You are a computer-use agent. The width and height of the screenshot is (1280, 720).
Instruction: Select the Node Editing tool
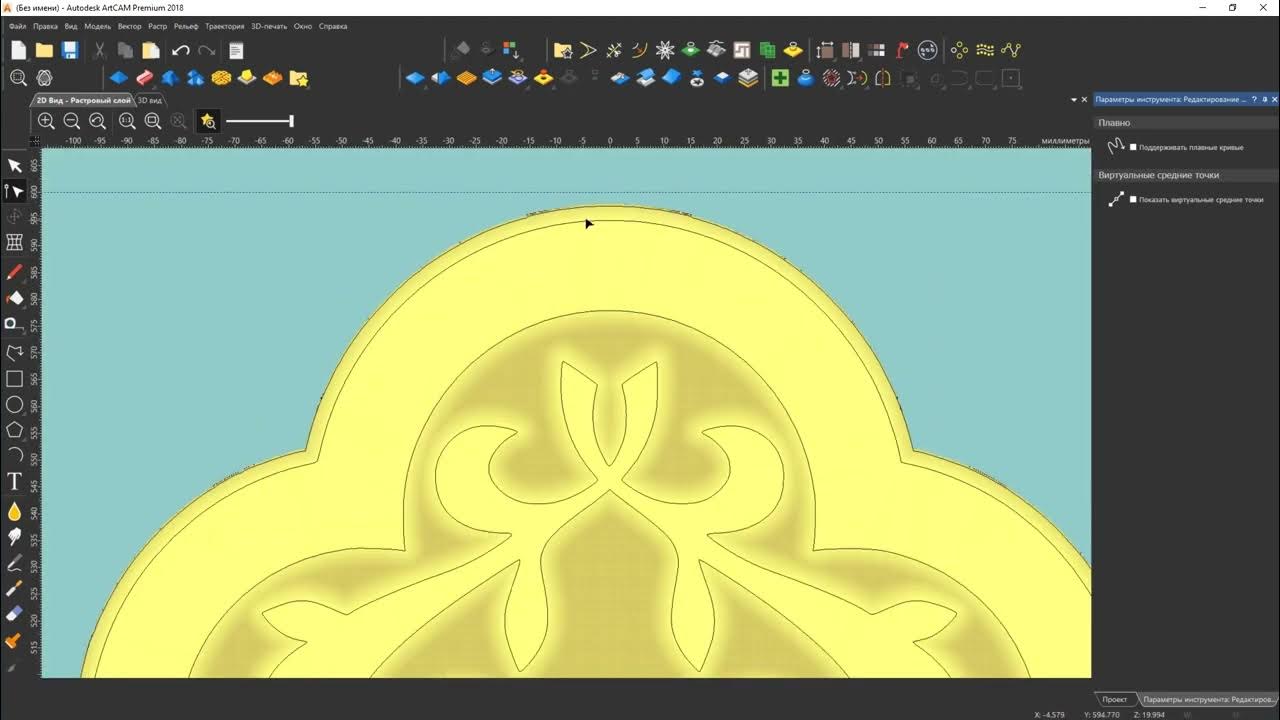15,191
